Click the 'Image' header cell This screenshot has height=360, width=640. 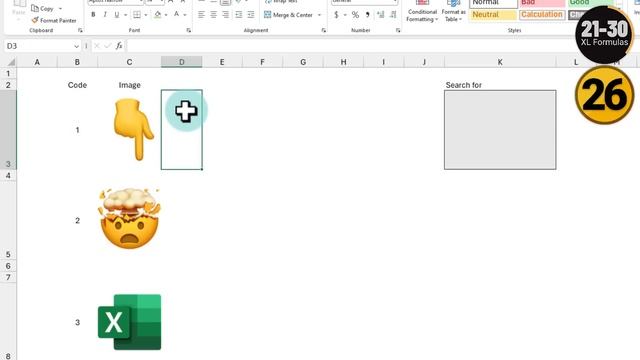click(129, 85)
